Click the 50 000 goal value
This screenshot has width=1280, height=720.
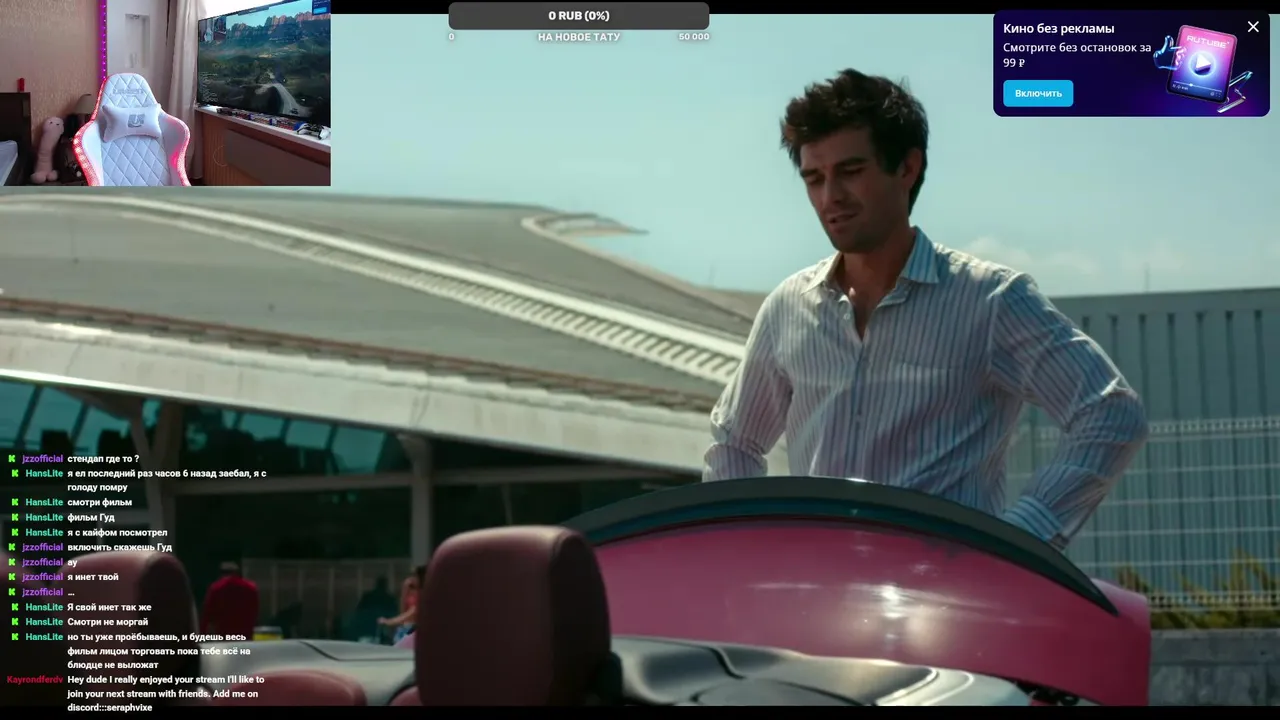pos(693,37)
